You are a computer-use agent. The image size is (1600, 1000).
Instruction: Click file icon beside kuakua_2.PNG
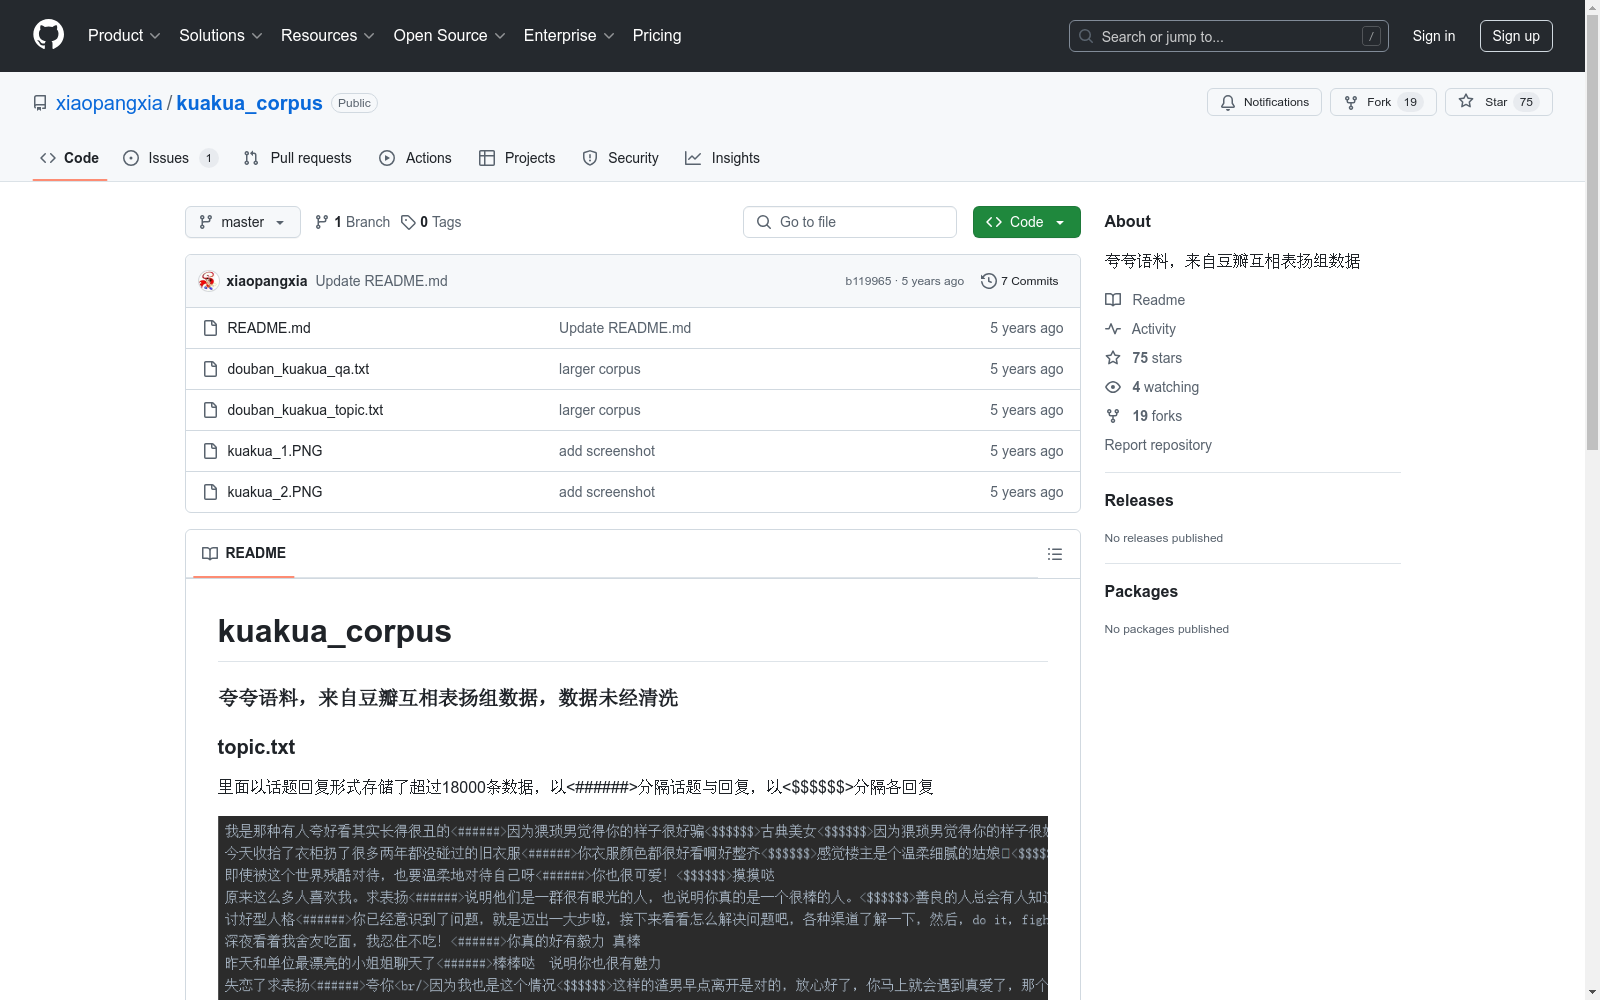click(210, 492)
